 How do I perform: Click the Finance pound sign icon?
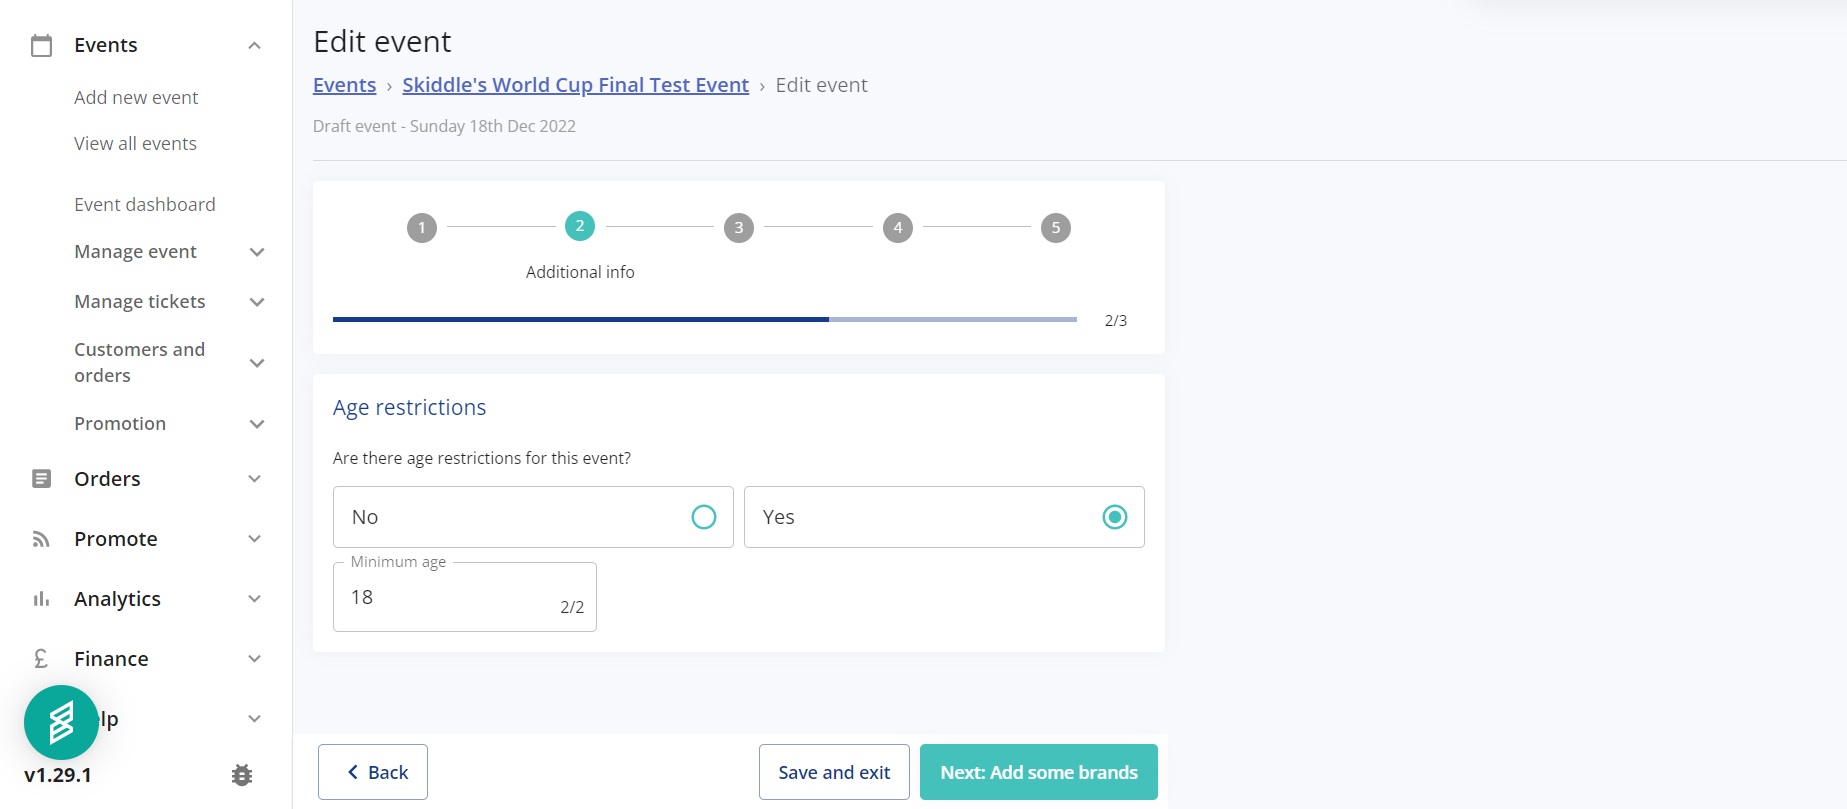click(x=41, y=659)
